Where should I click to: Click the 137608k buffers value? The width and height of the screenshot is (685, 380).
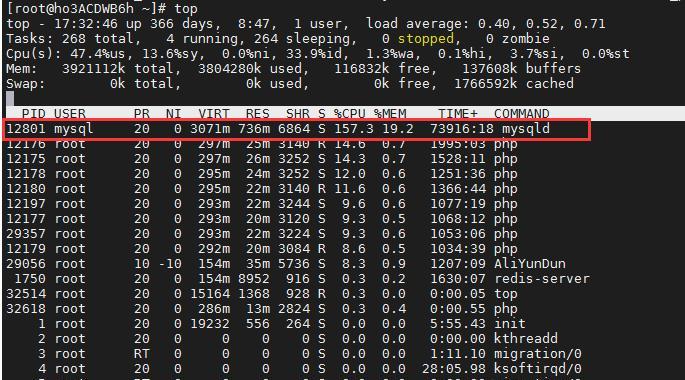coord(490,69)
